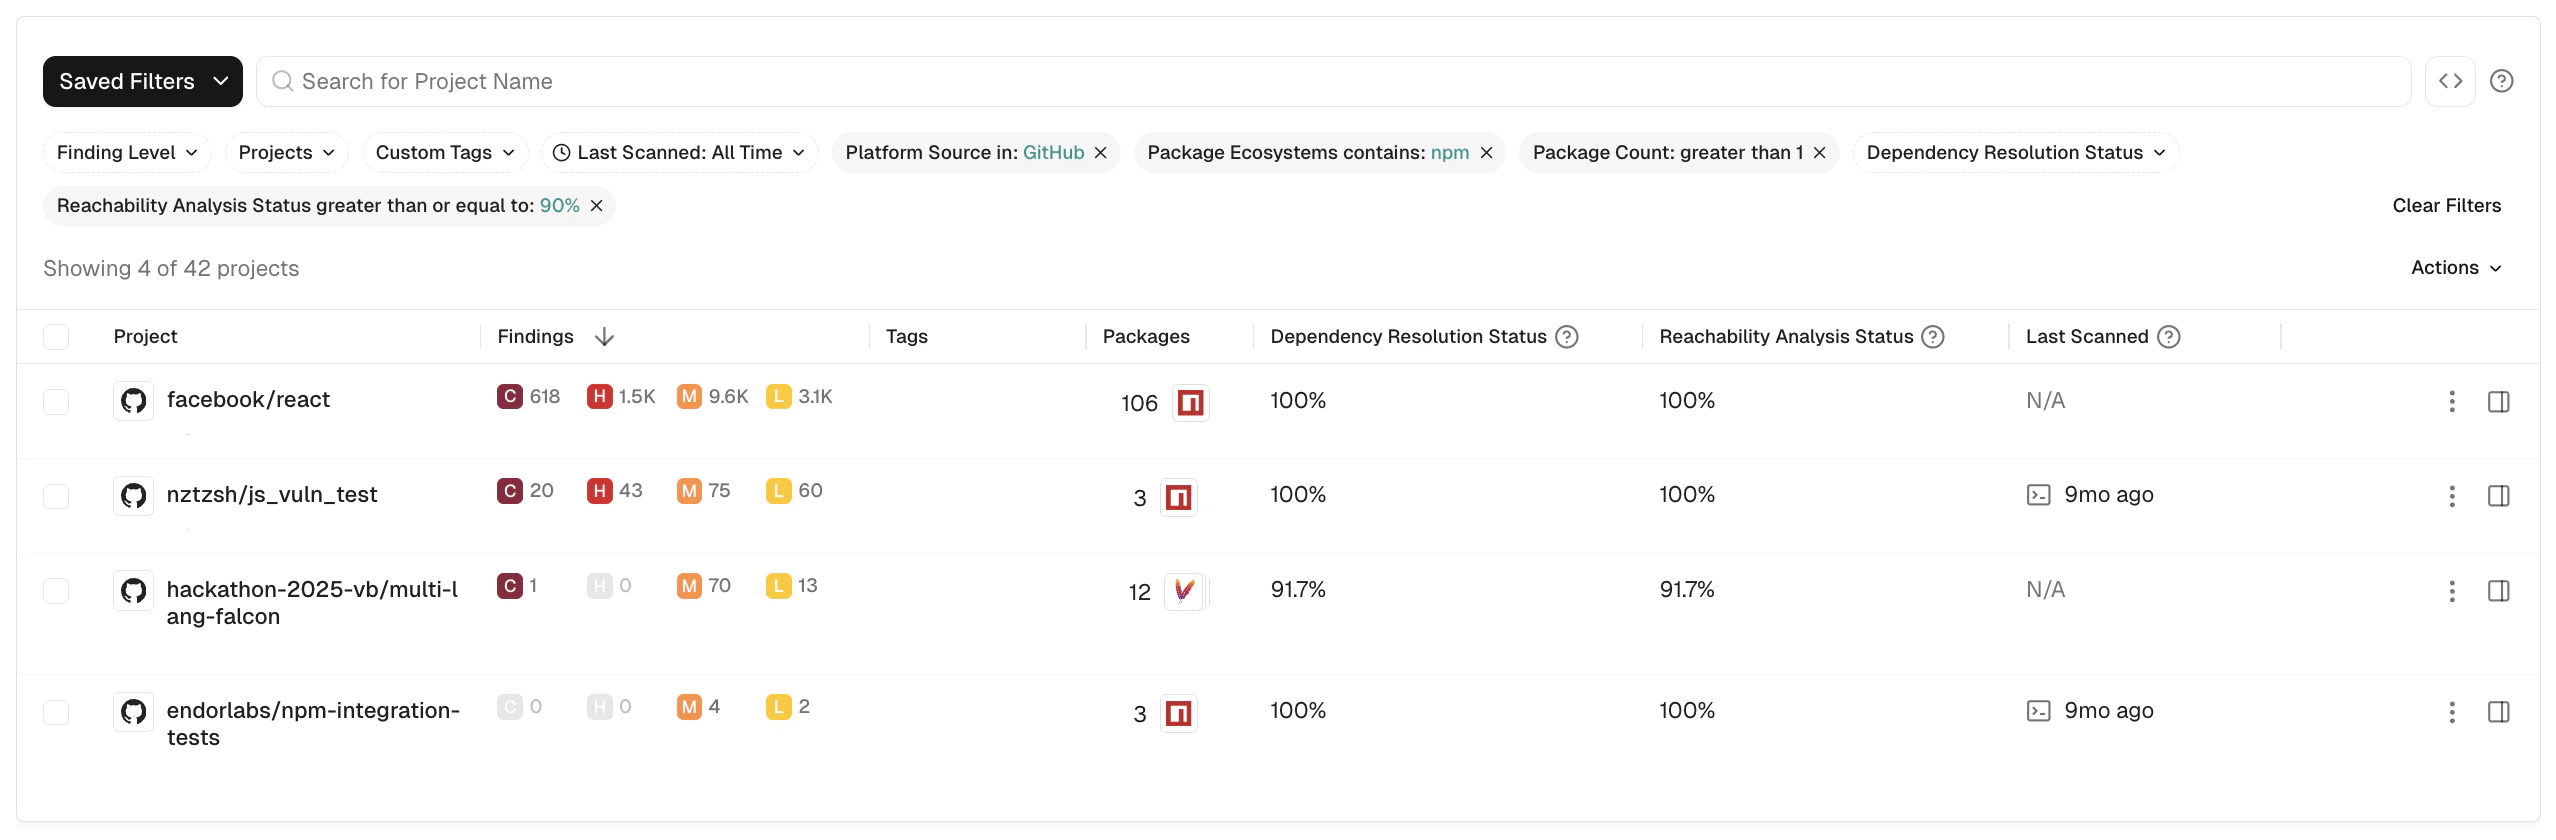Click ecosystem icon in multi-lang-falcon row

point(1184,591)
